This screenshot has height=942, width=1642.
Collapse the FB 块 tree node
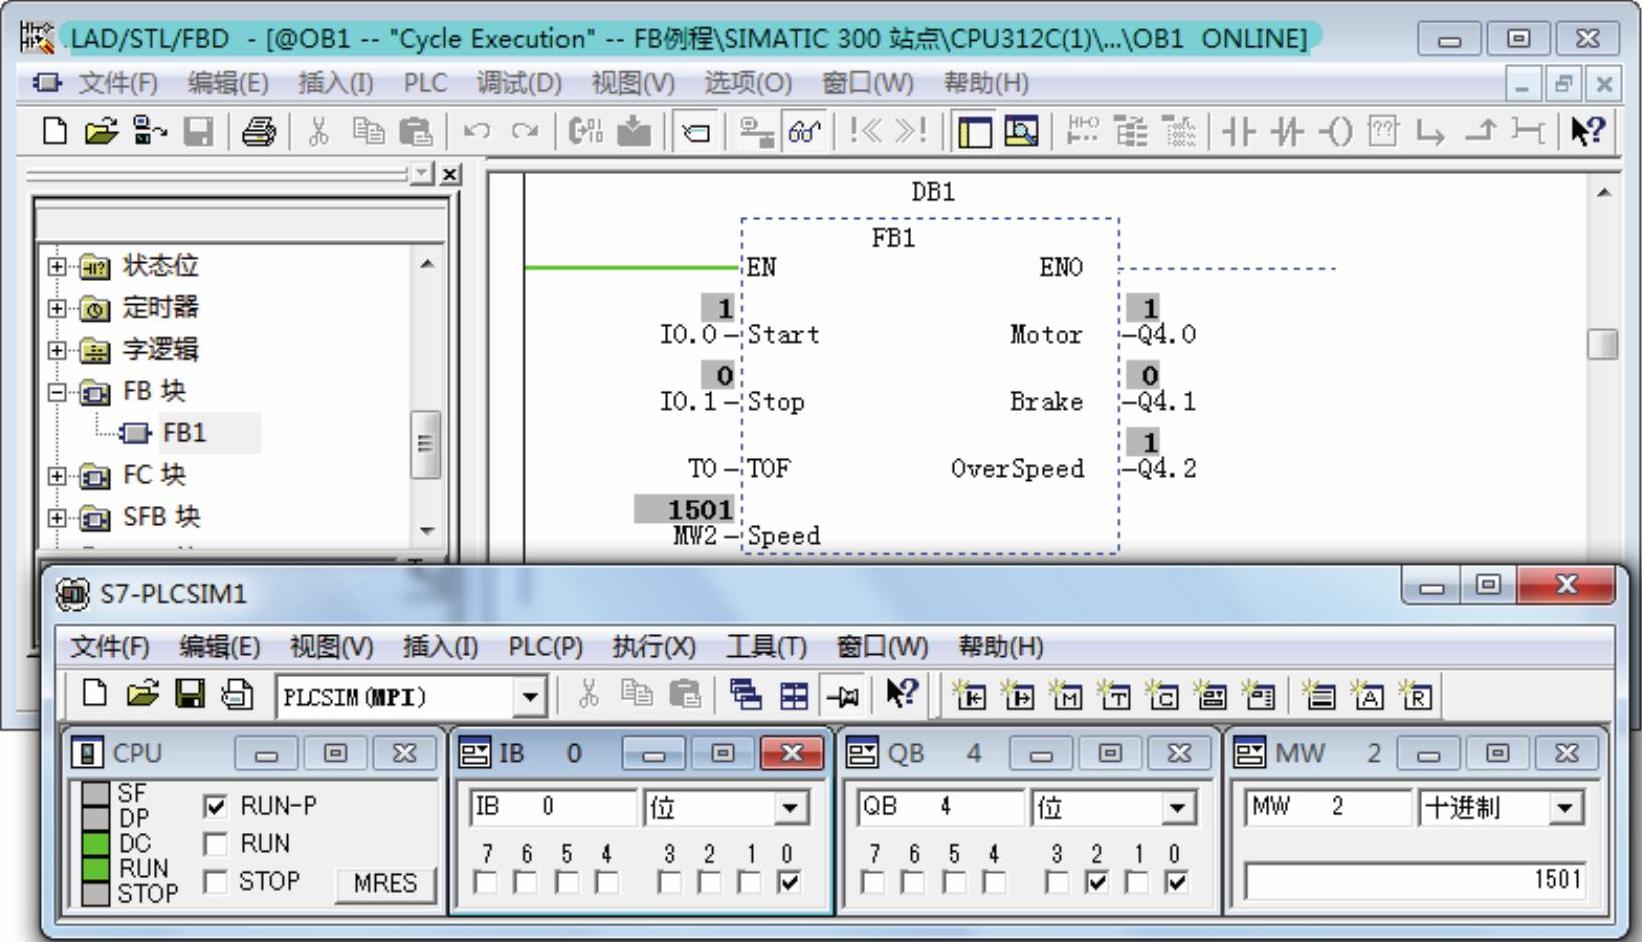[57, 392]
